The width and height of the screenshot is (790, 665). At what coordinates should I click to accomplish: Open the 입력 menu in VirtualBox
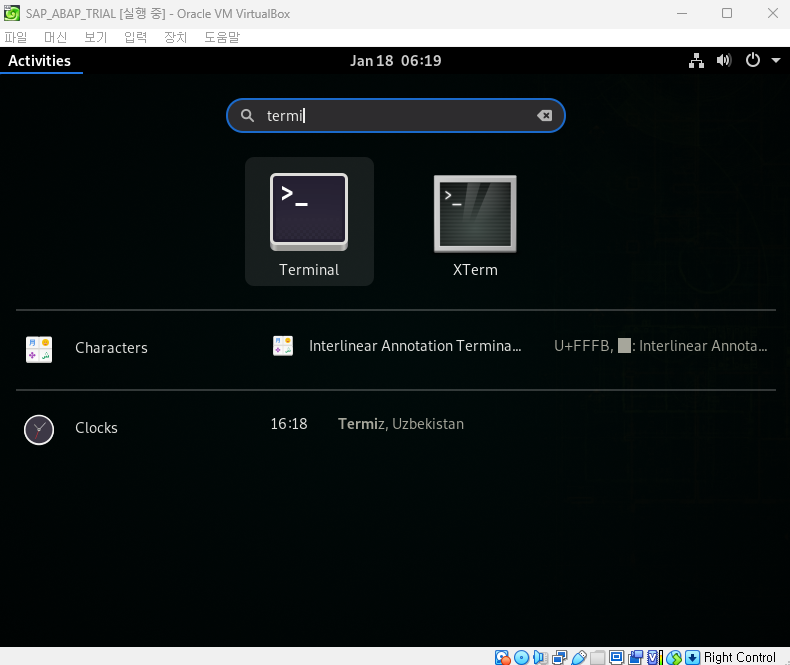tap(136, 37)
